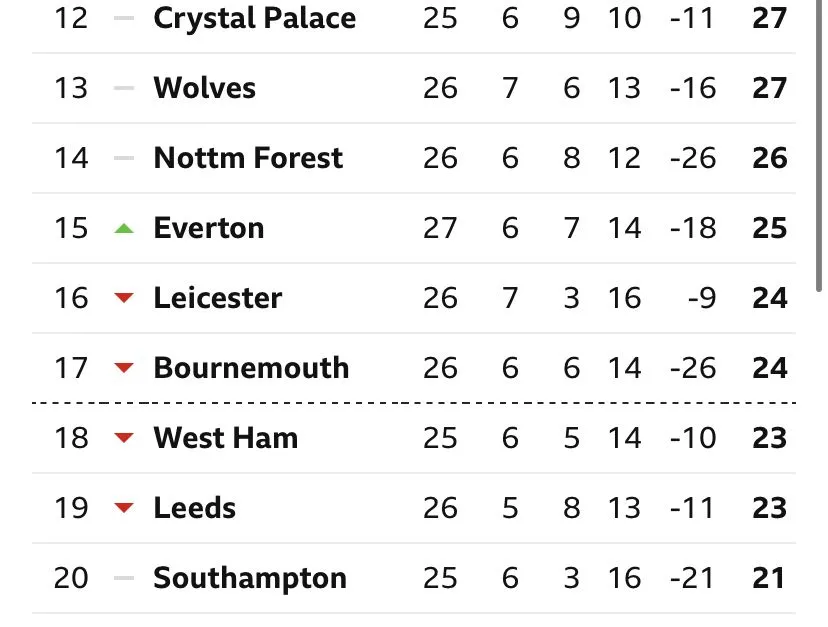The width and height of the screenshot is (828, 627).
Task: Open the Wolves team page
Action: [x=204, y=88]
